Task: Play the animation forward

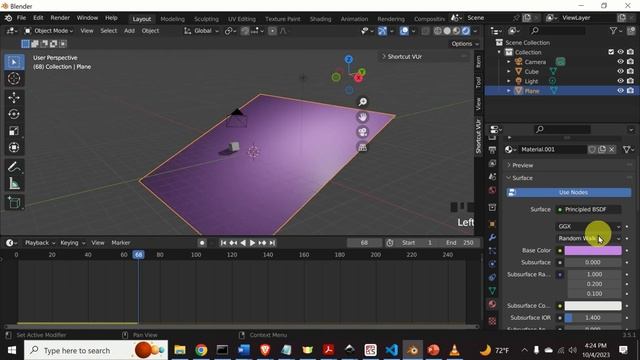Action: pyautogui.click(x=252, y=243)
